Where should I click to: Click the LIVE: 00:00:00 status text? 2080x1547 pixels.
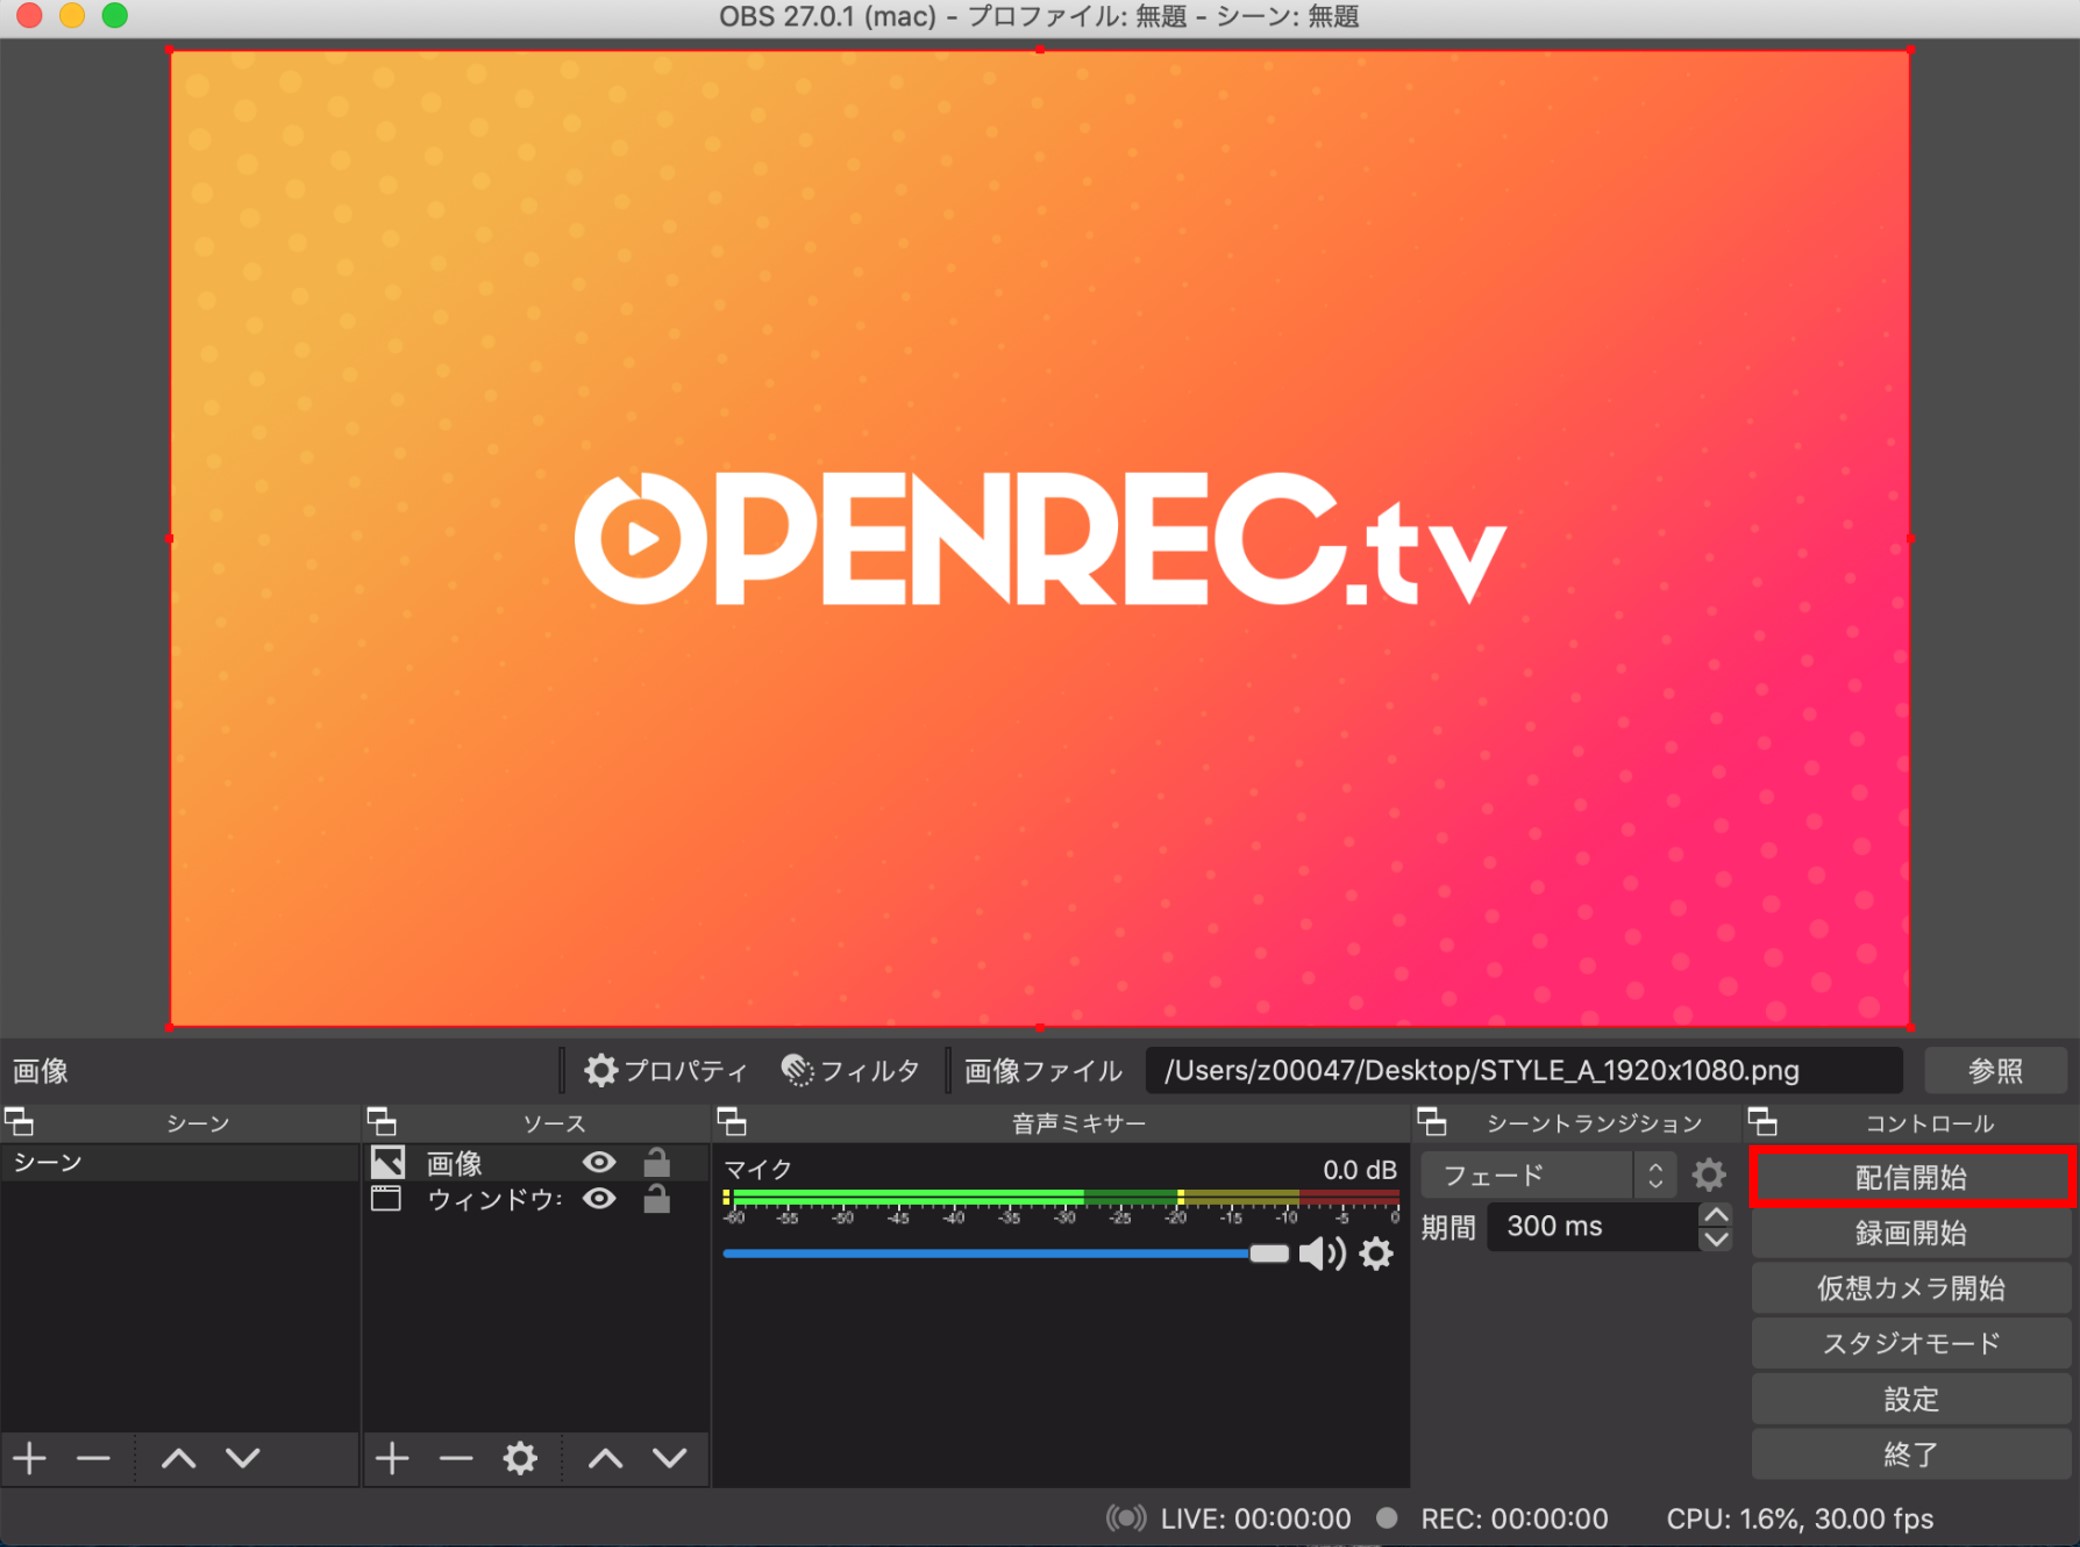[1255, 1519]
